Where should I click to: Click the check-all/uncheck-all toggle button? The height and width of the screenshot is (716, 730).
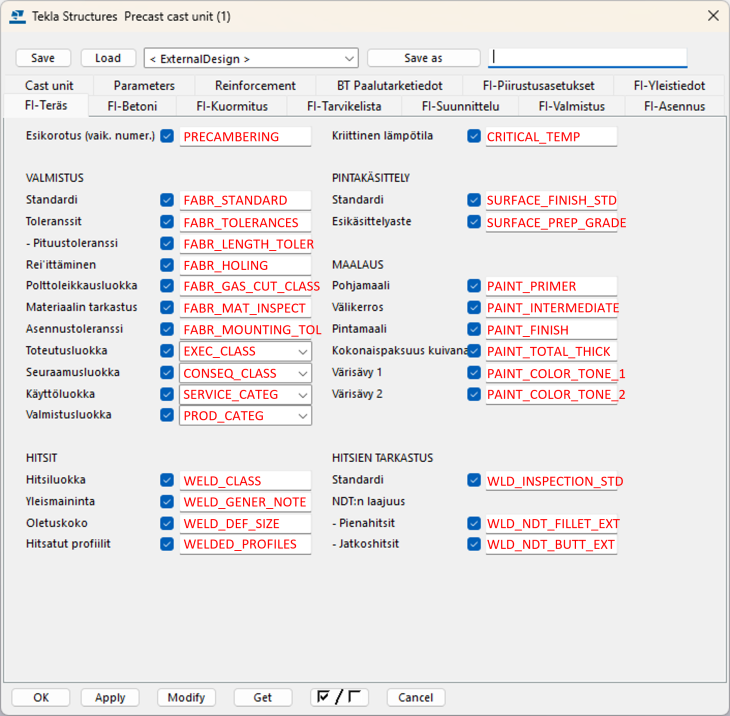click(340, 697)
